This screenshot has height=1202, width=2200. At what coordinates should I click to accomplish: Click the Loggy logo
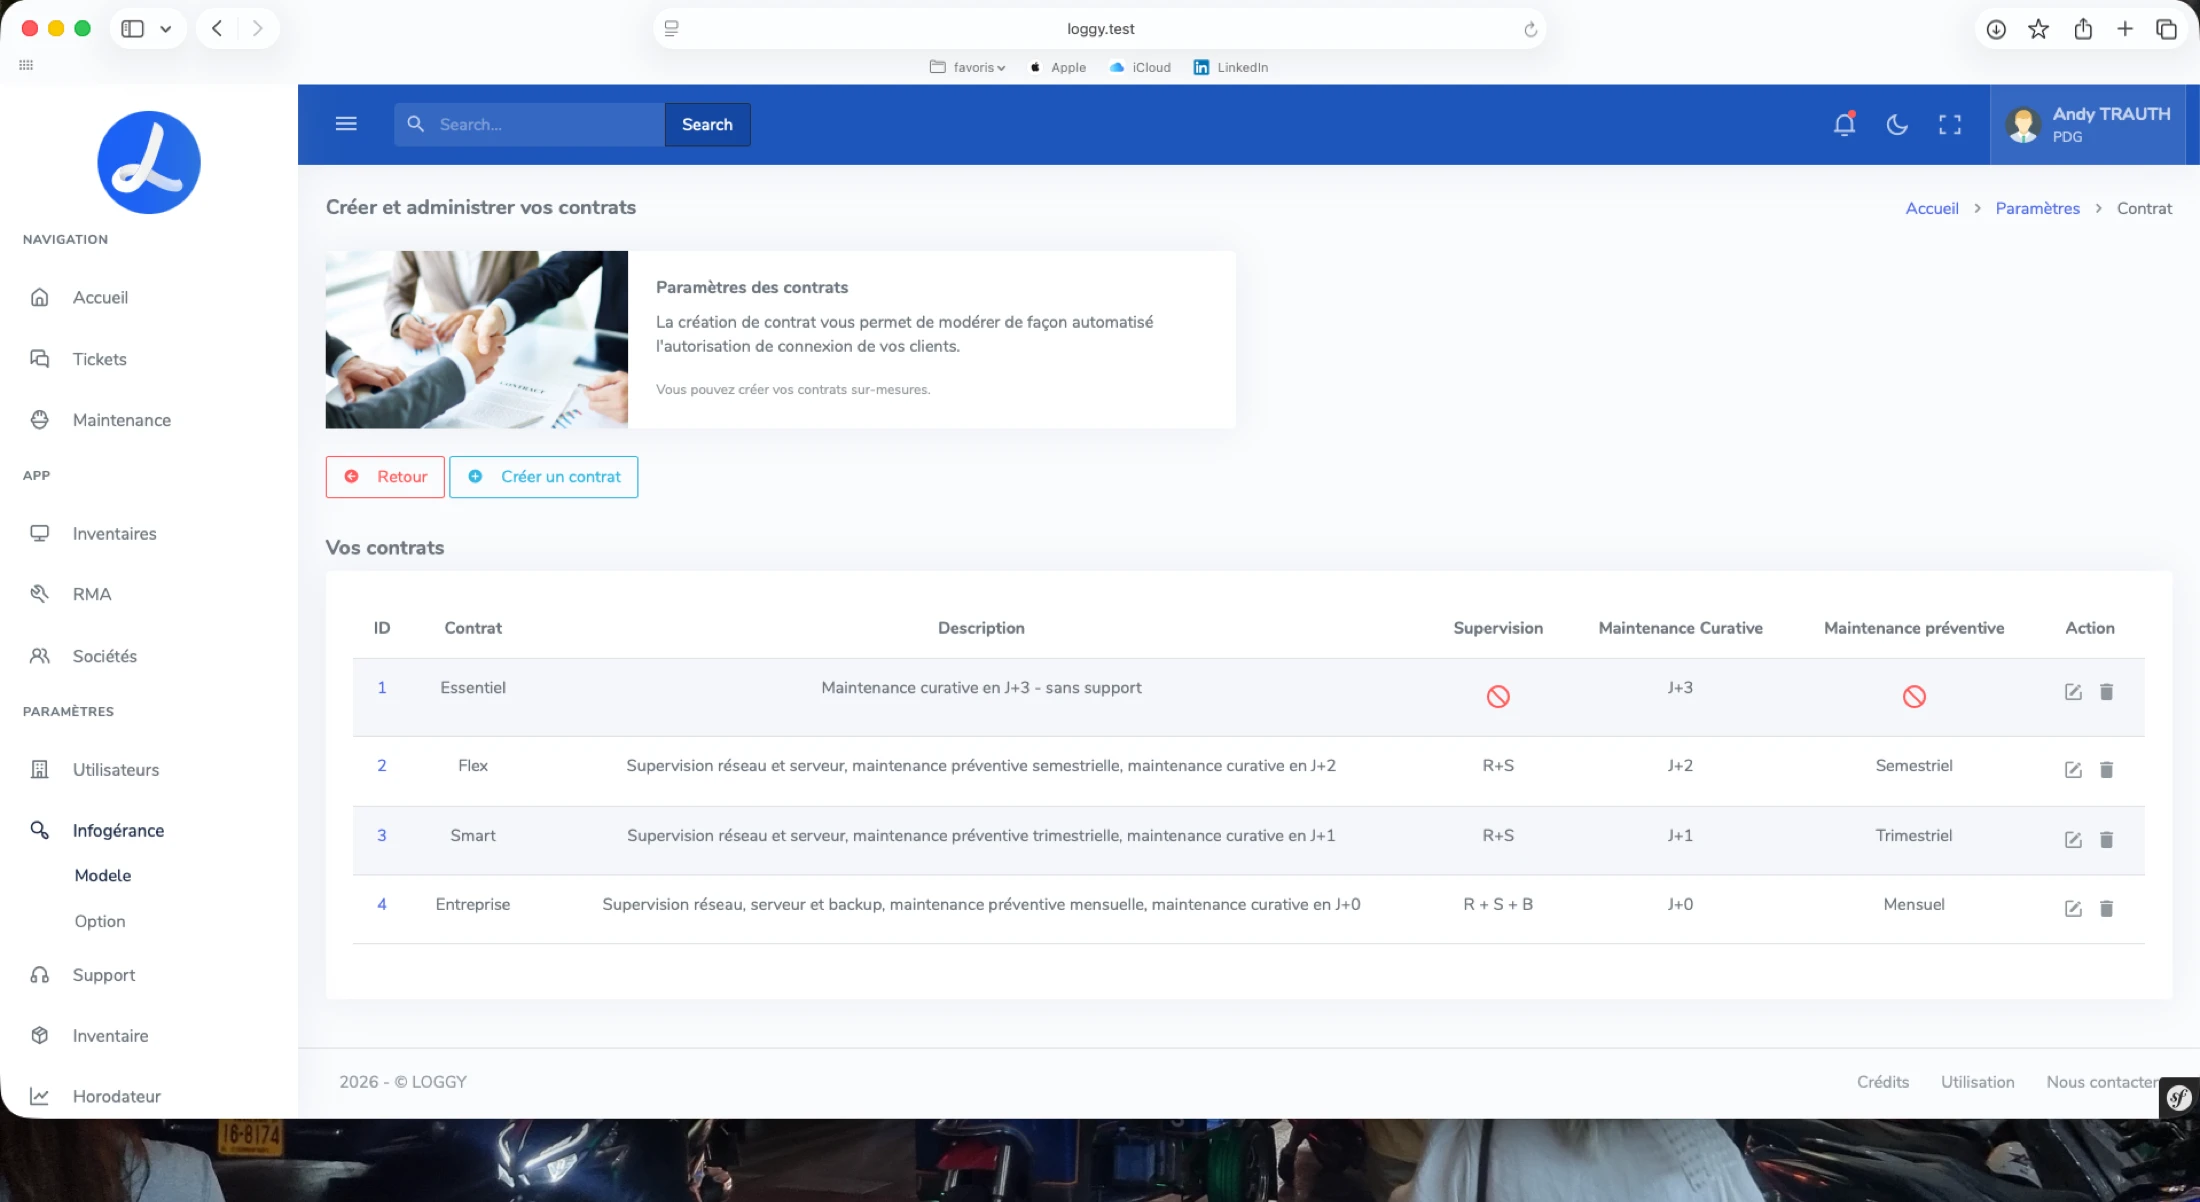pos(149,162)
